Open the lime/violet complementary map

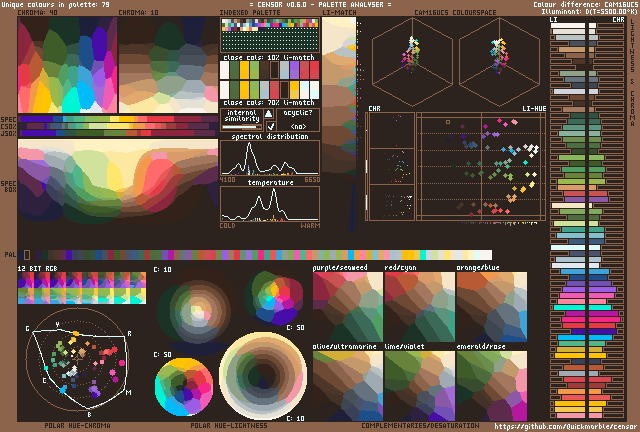pos(420,386)
